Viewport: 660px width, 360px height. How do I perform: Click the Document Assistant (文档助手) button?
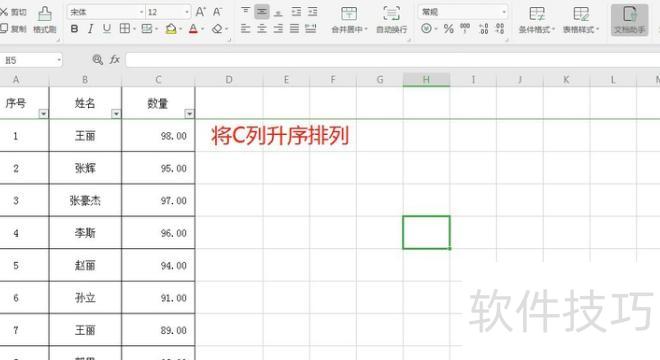click(x=629, y=20)
